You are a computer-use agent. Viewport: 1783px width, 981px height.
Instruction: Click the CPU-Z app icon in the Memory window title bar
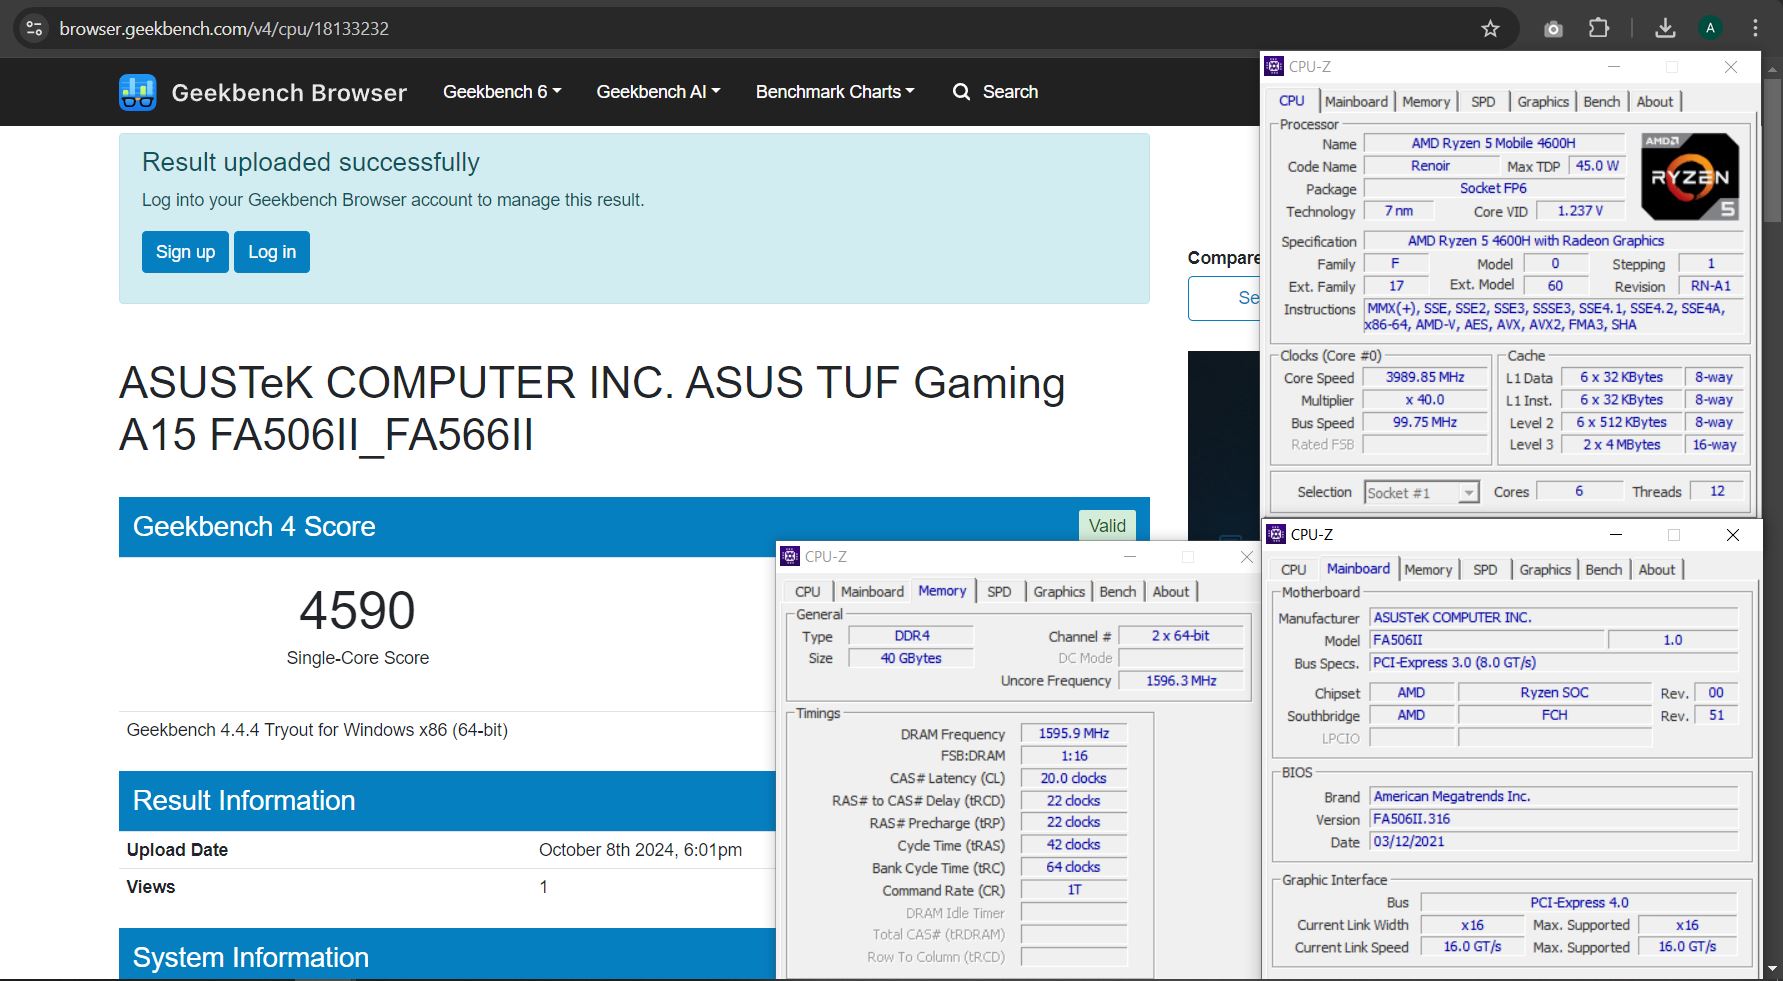point(790,556)
